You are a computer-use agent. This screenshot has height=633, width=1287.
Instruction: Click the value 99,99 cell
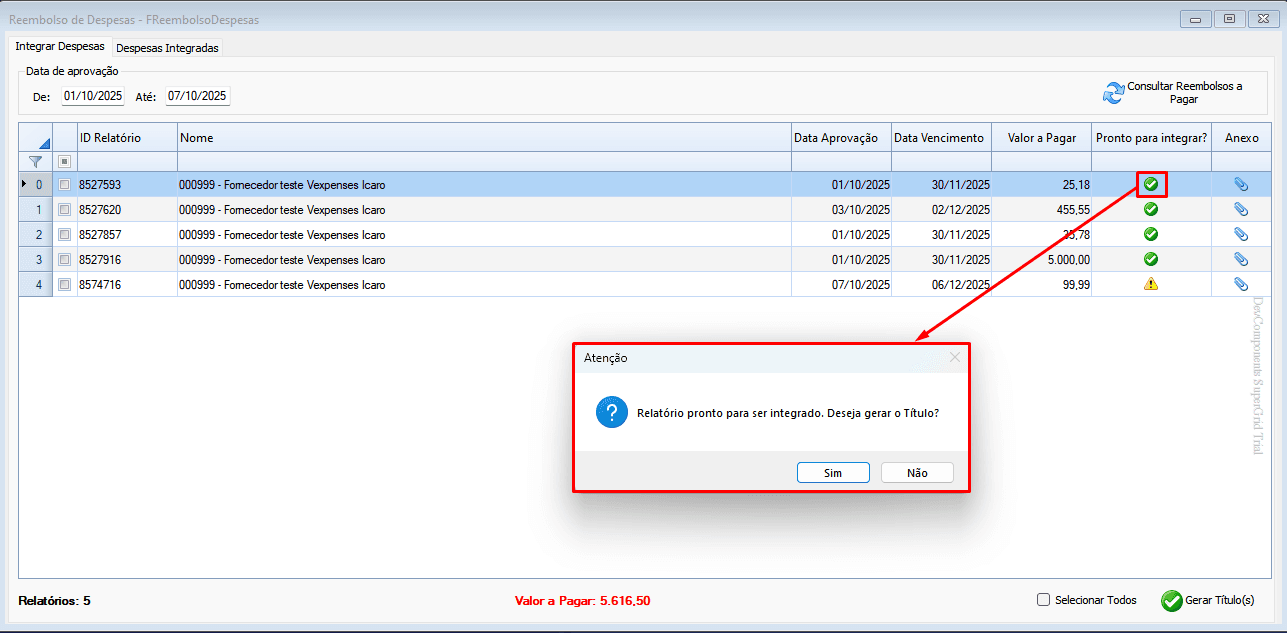coord(1041,284)
